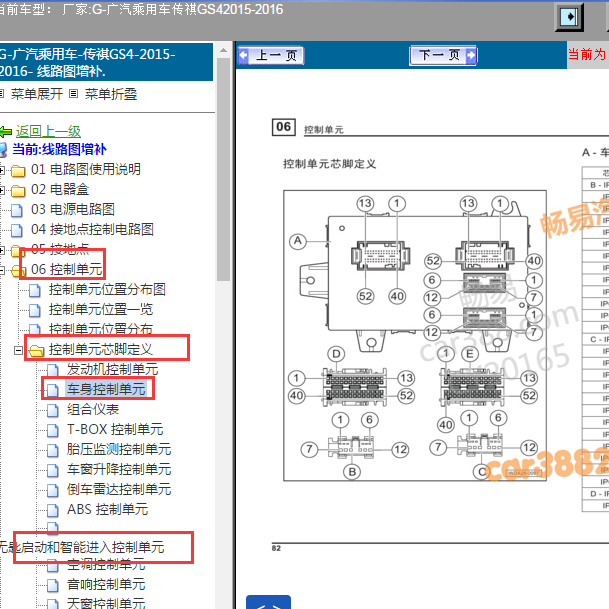Go to next page with 下一页 button

[x=443, y=56]
